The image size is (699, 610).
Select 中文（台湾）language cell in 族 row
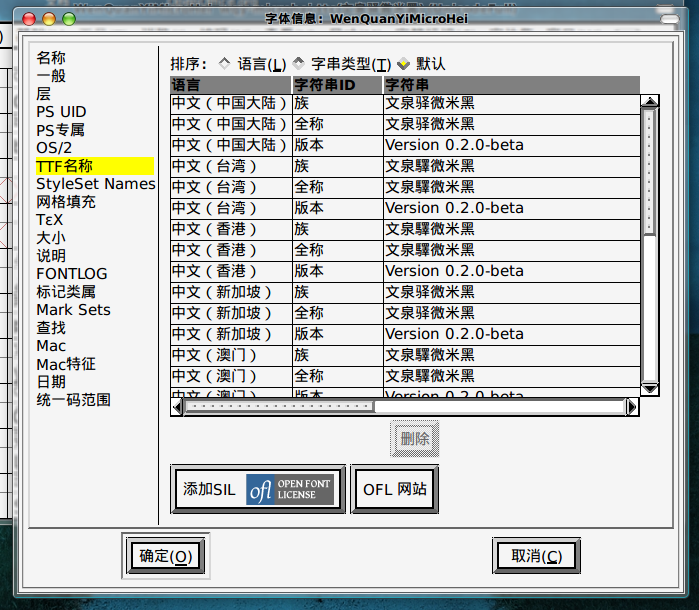pos(231,166)
